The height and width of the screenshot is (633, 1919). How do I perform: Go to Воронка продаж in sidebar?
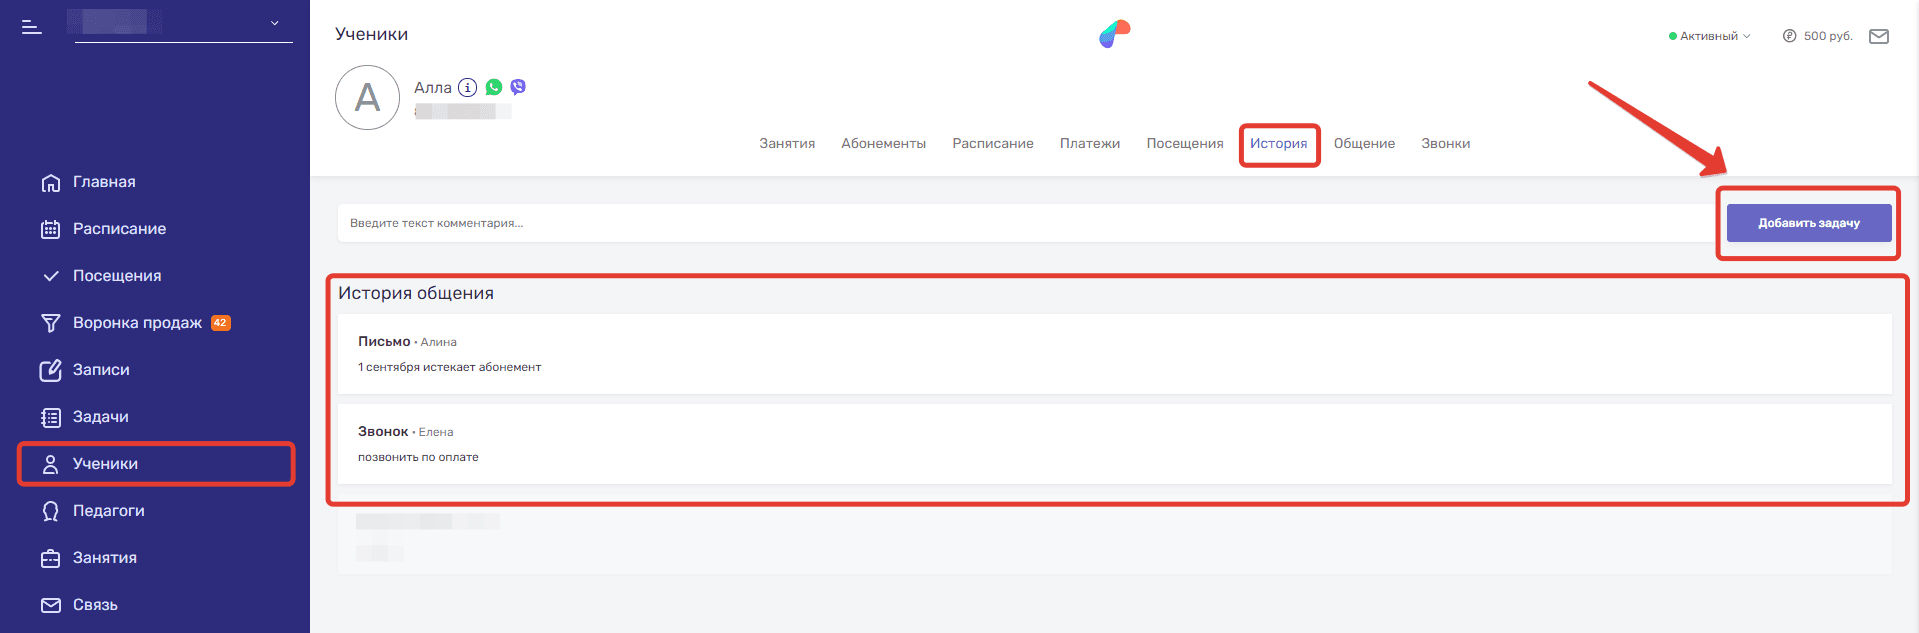click(x=137, y=323)
